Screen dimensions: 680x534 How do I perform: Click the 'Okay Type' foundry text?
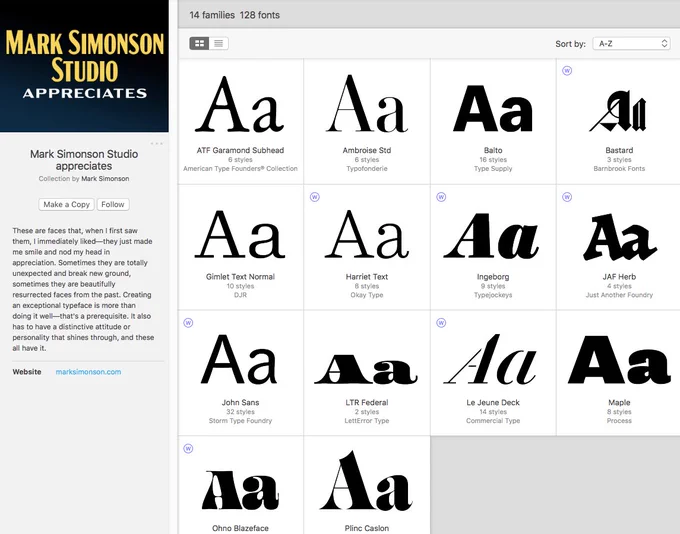[x=367, y=295]
